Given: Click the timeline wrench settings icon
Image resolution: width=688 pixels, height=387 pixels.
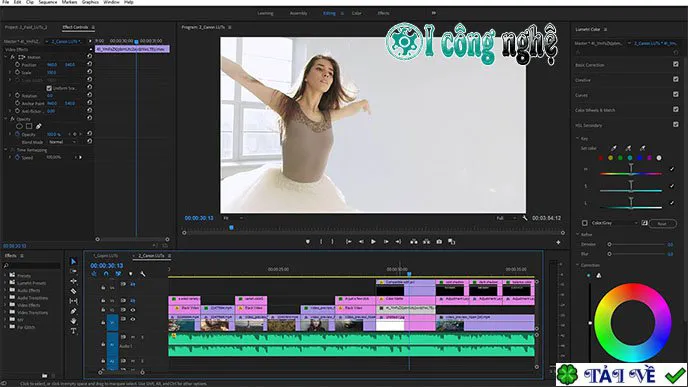Looking at the screenshot, I should tap(143, 274).
